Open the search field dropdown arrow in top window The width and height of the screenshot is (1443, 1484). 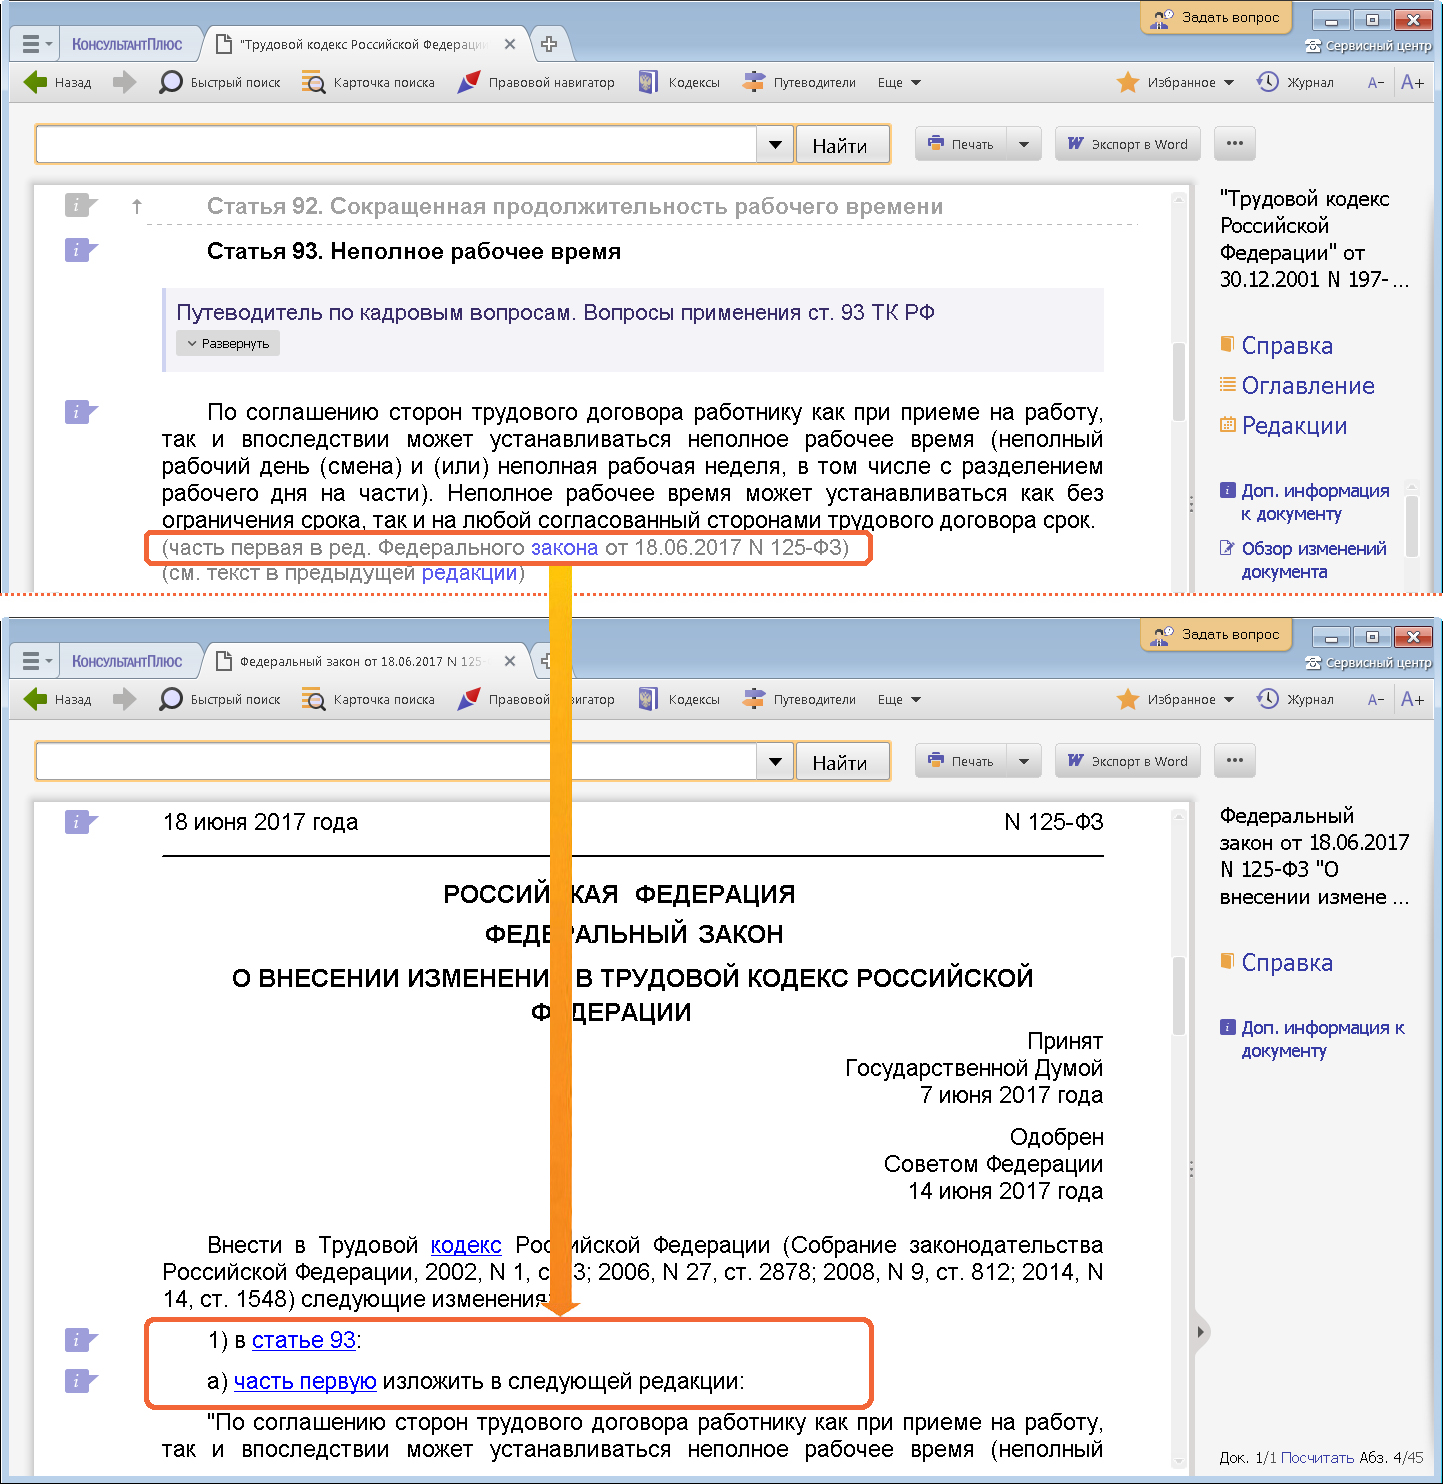pos(775,145)
